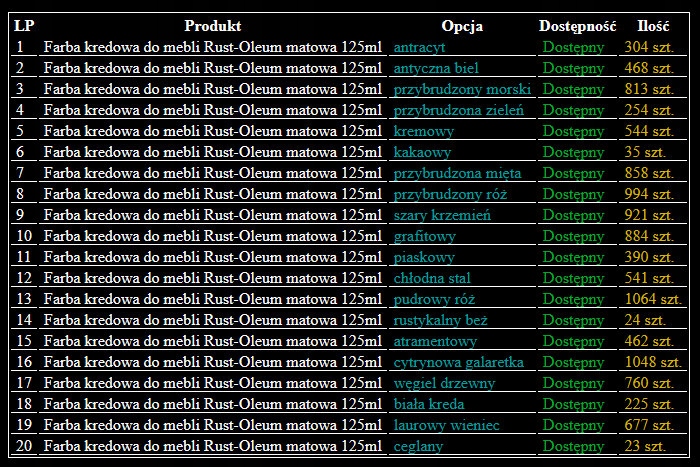The image size is (700, 467).
Task: Click product name in row 1
Action: 212,47
